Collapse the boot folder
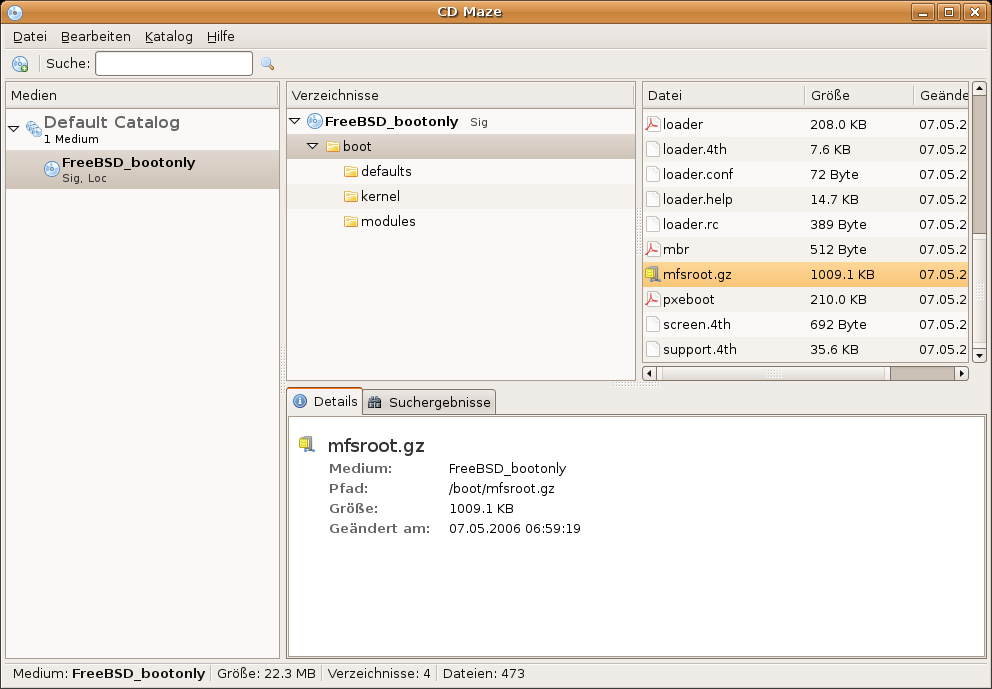Screen dimensions: 992x689 [x=313, y=146]
